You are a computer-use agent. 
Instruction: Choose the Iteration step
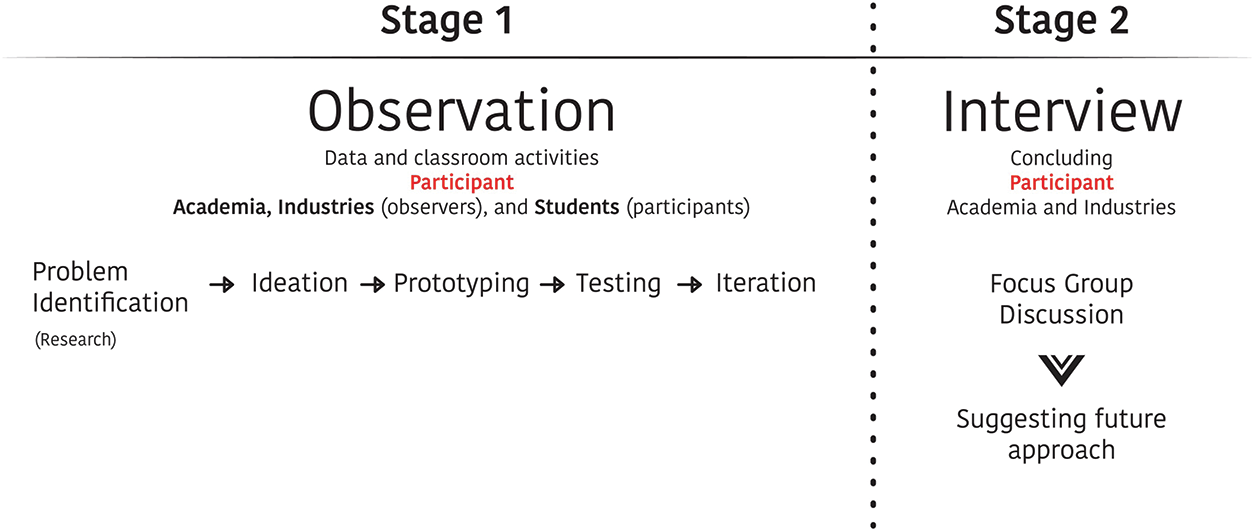(x=765, y=284)
